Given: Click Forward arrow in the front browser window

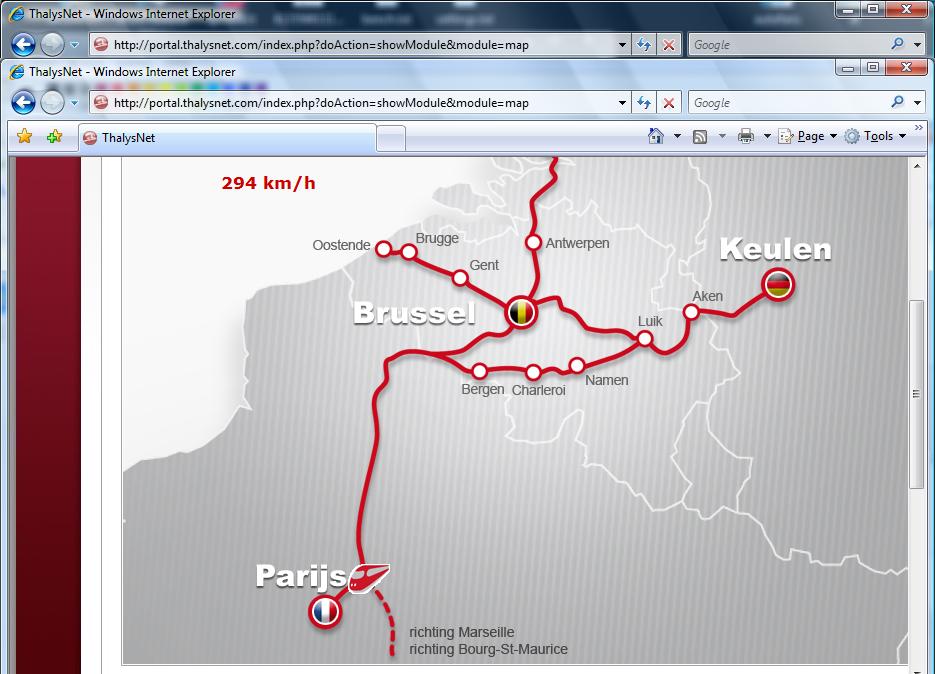Looking at the screenshot, I should (x=52, y=103).
